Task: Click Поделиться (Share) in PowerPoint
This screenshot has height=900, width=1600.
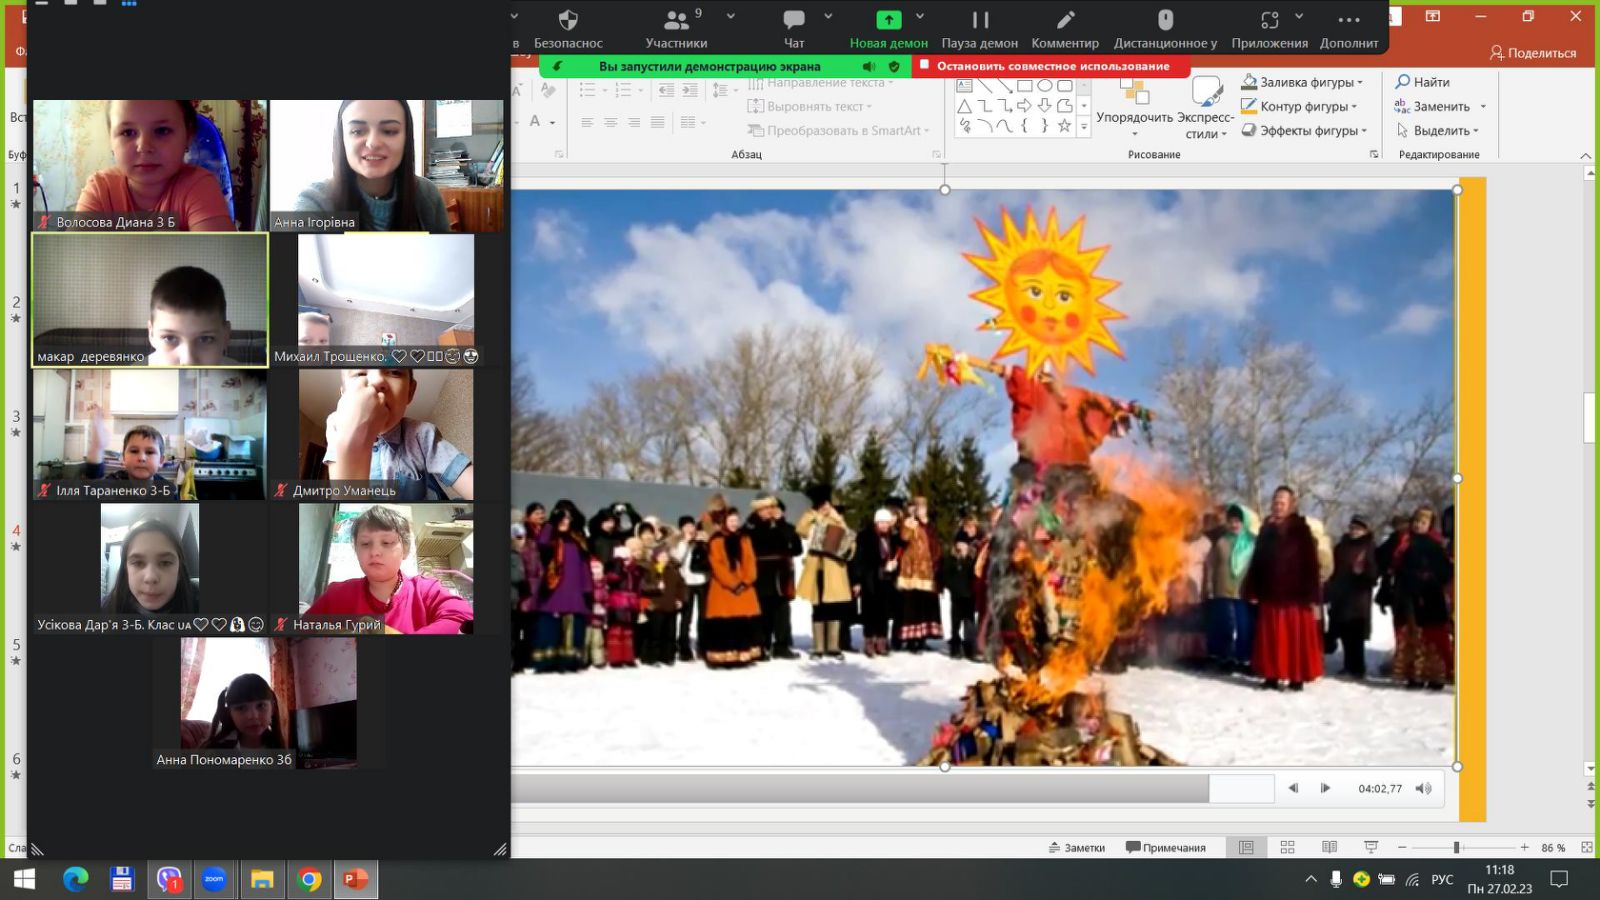Action: point(1533,53)
